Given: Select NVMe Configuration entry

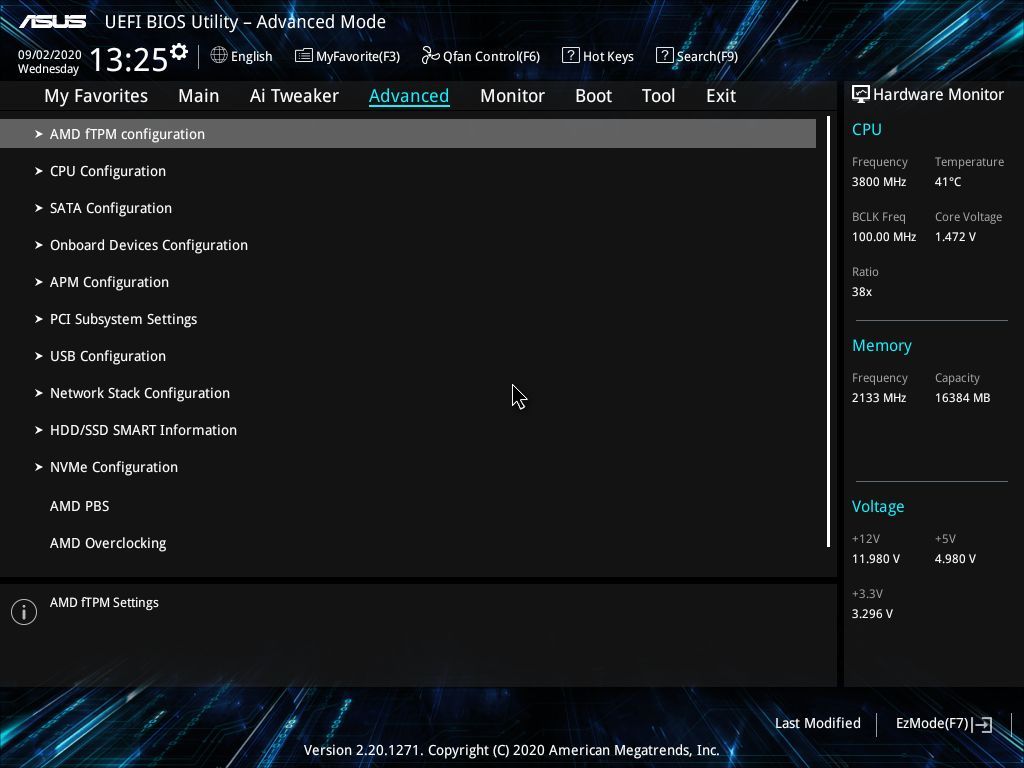Looking at the screenshot, I should (114, 467).
